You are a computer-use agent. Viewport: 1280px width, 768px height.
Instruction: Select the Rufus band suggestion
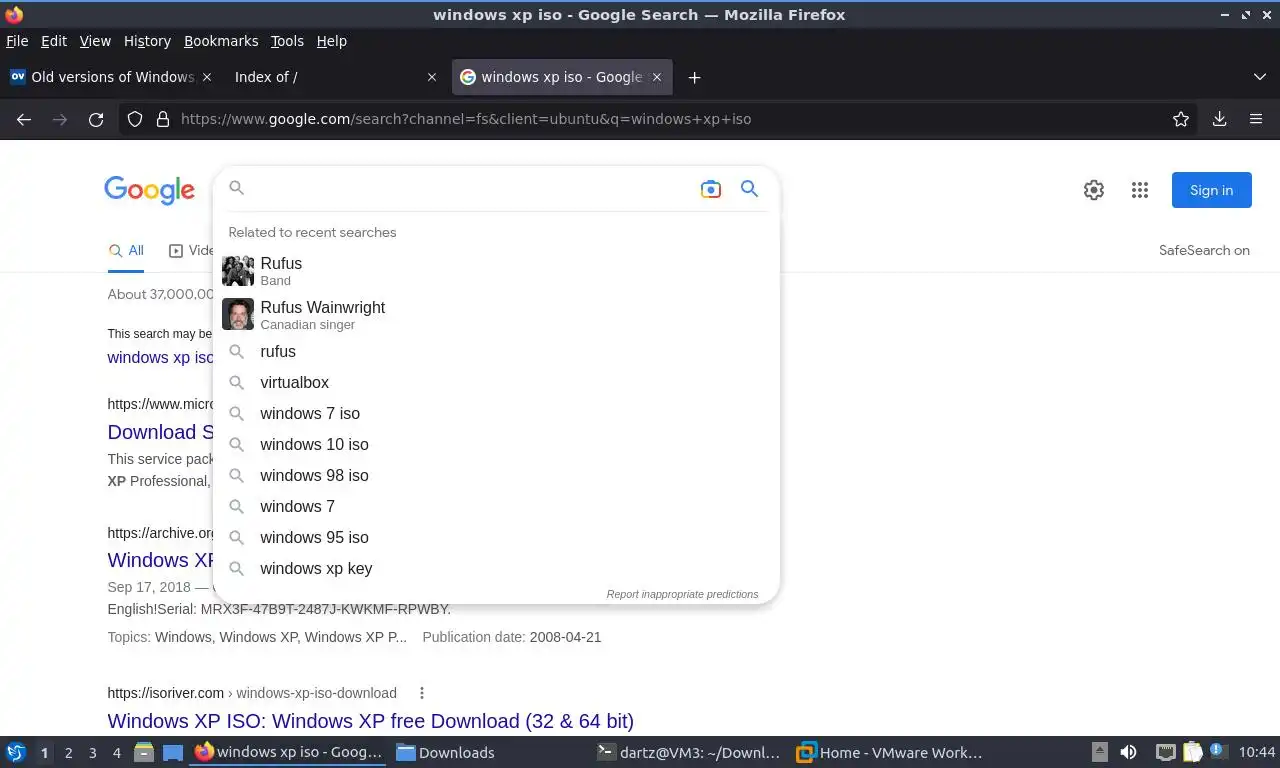(x=496, y=271)
